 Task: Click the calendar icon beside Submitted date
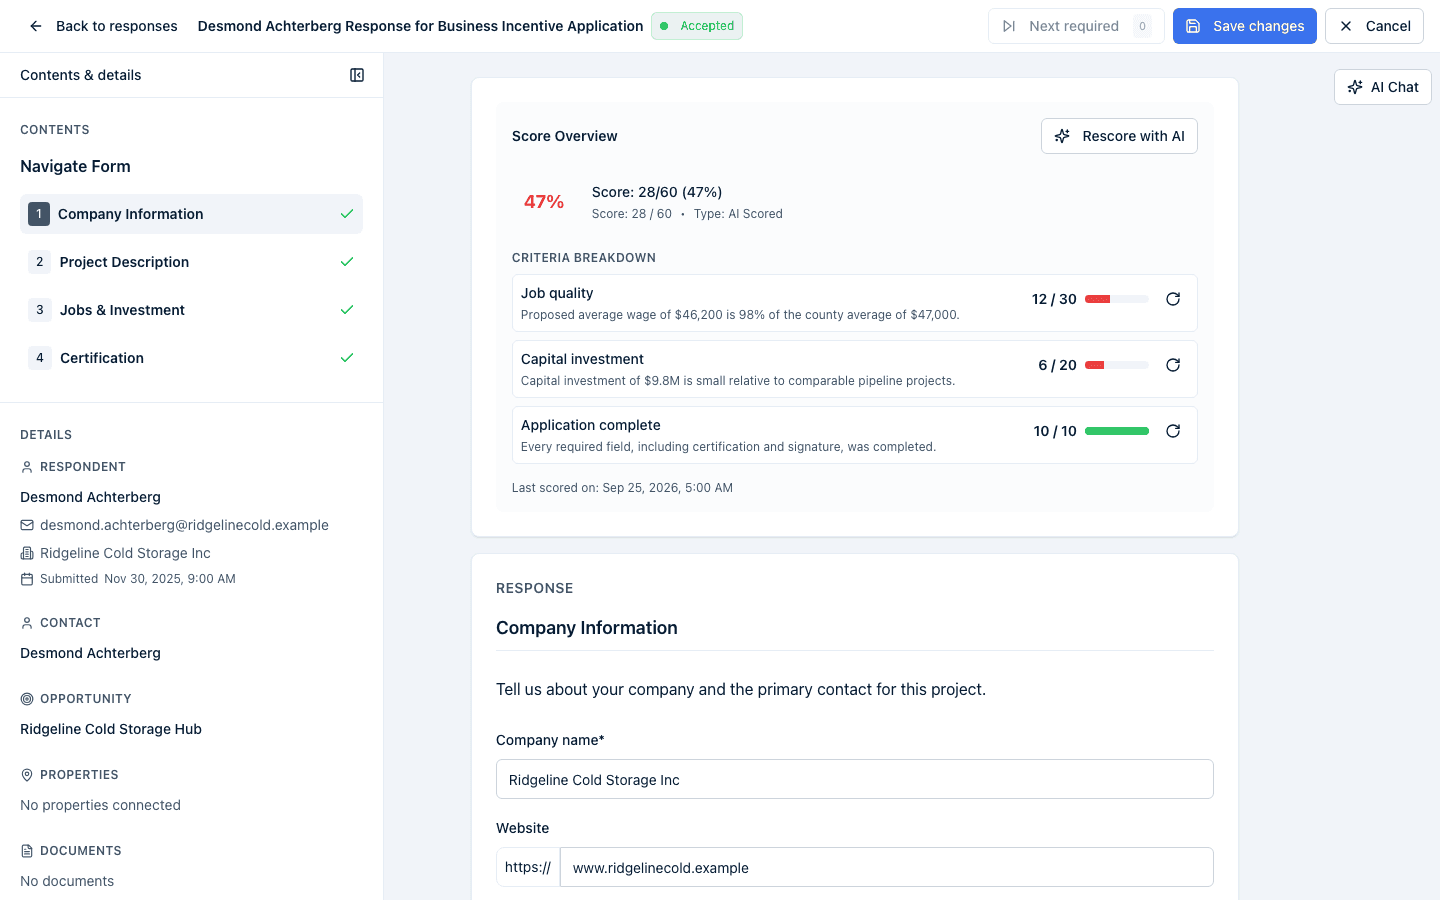pos(27,579)
